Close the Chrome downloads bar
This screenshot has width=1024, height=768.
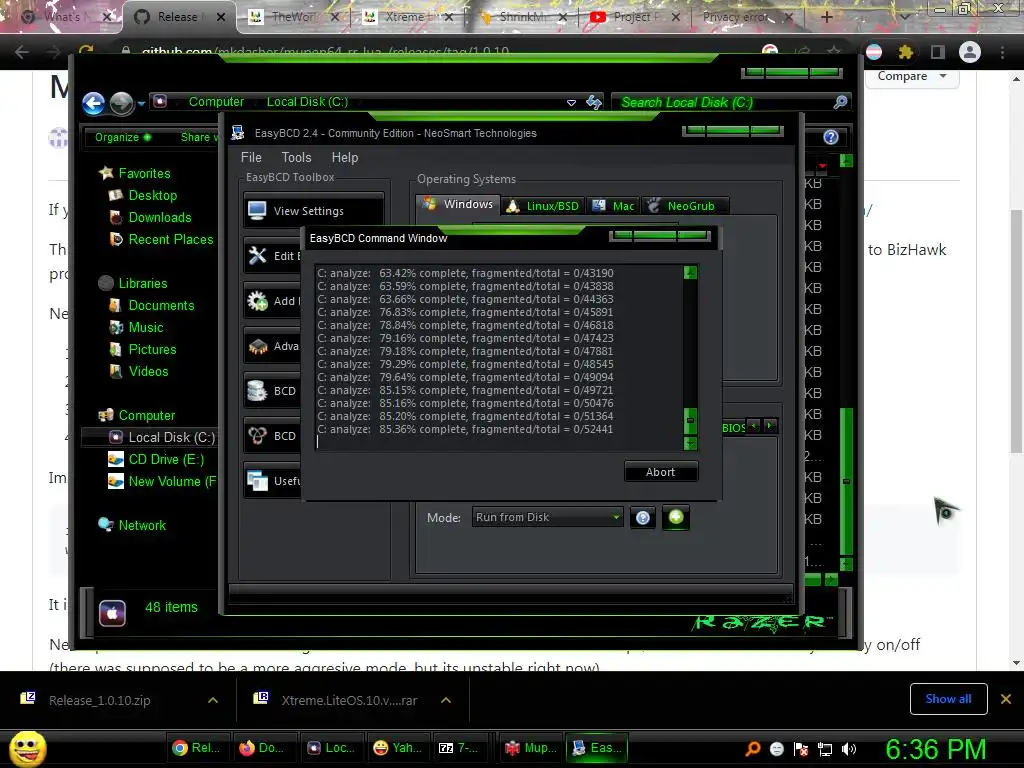[x=1006, y=699]
